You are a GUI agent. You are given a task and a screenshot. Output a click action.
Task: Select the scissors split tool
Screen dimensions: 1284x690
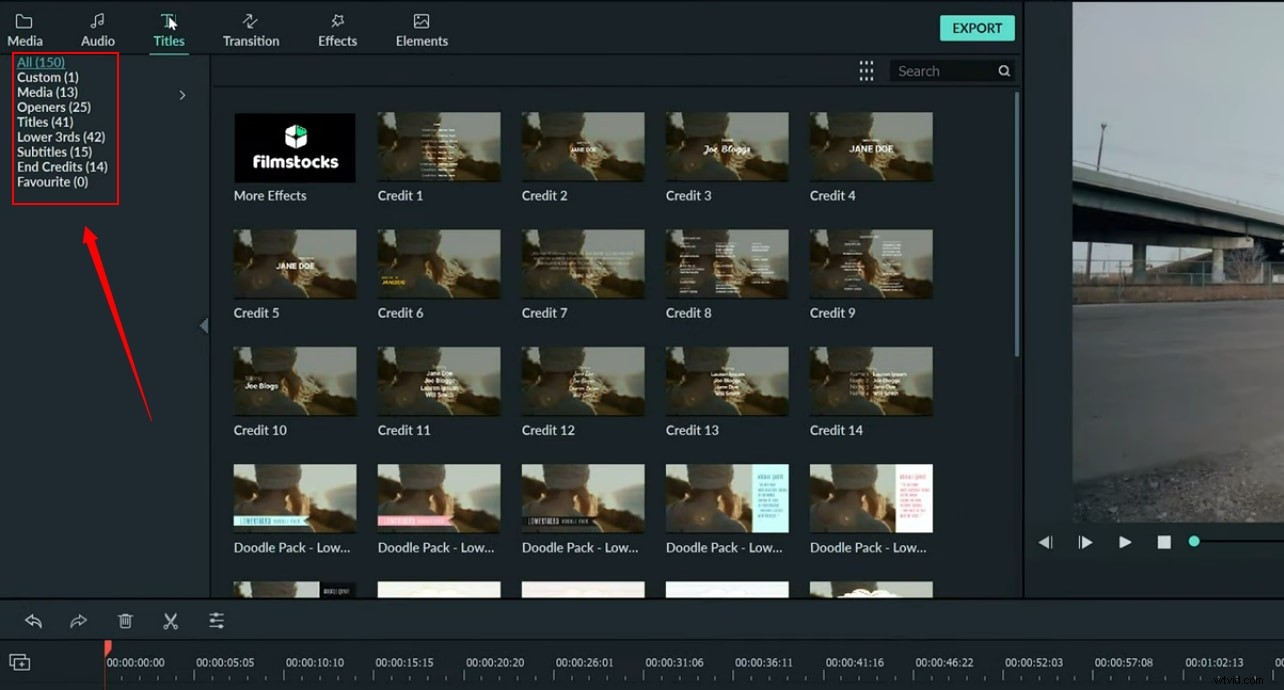click(x=170, y=621)
